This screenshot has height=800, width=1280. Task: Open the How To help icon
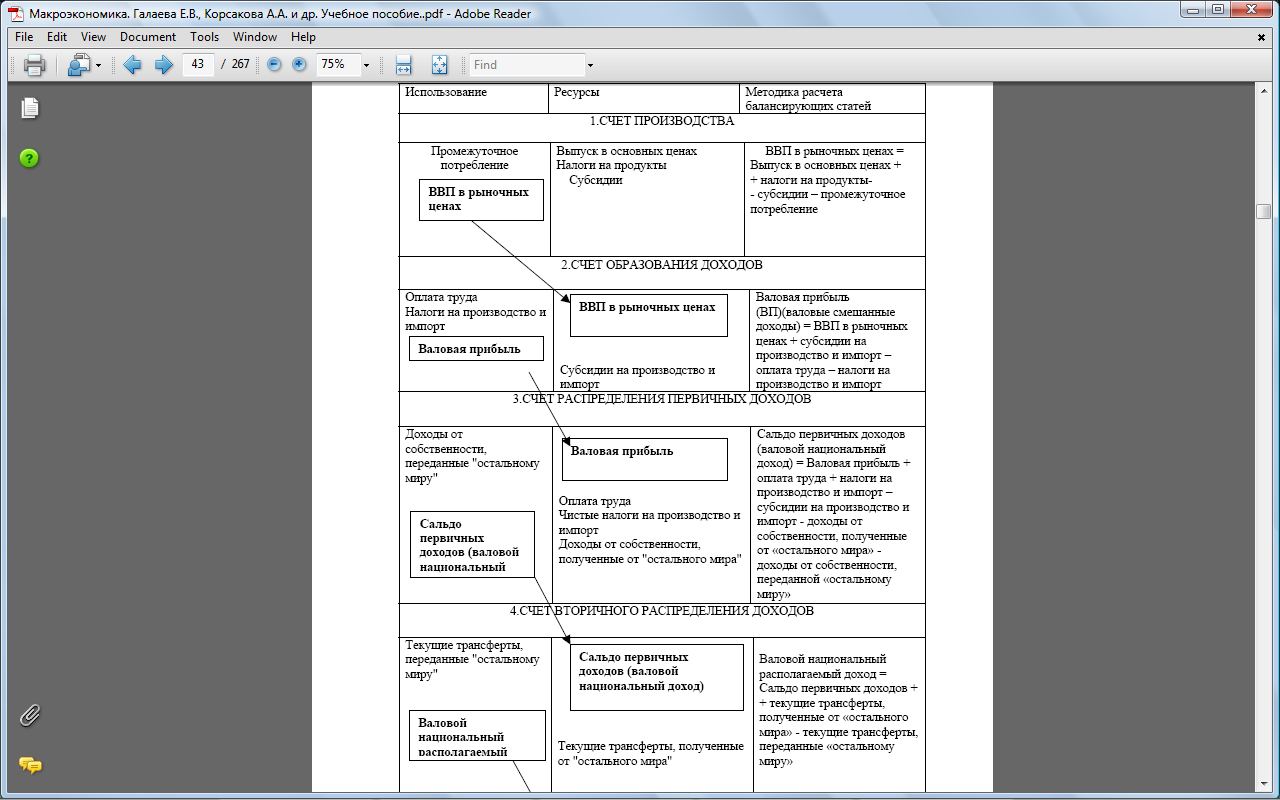[x=30, y=158]
